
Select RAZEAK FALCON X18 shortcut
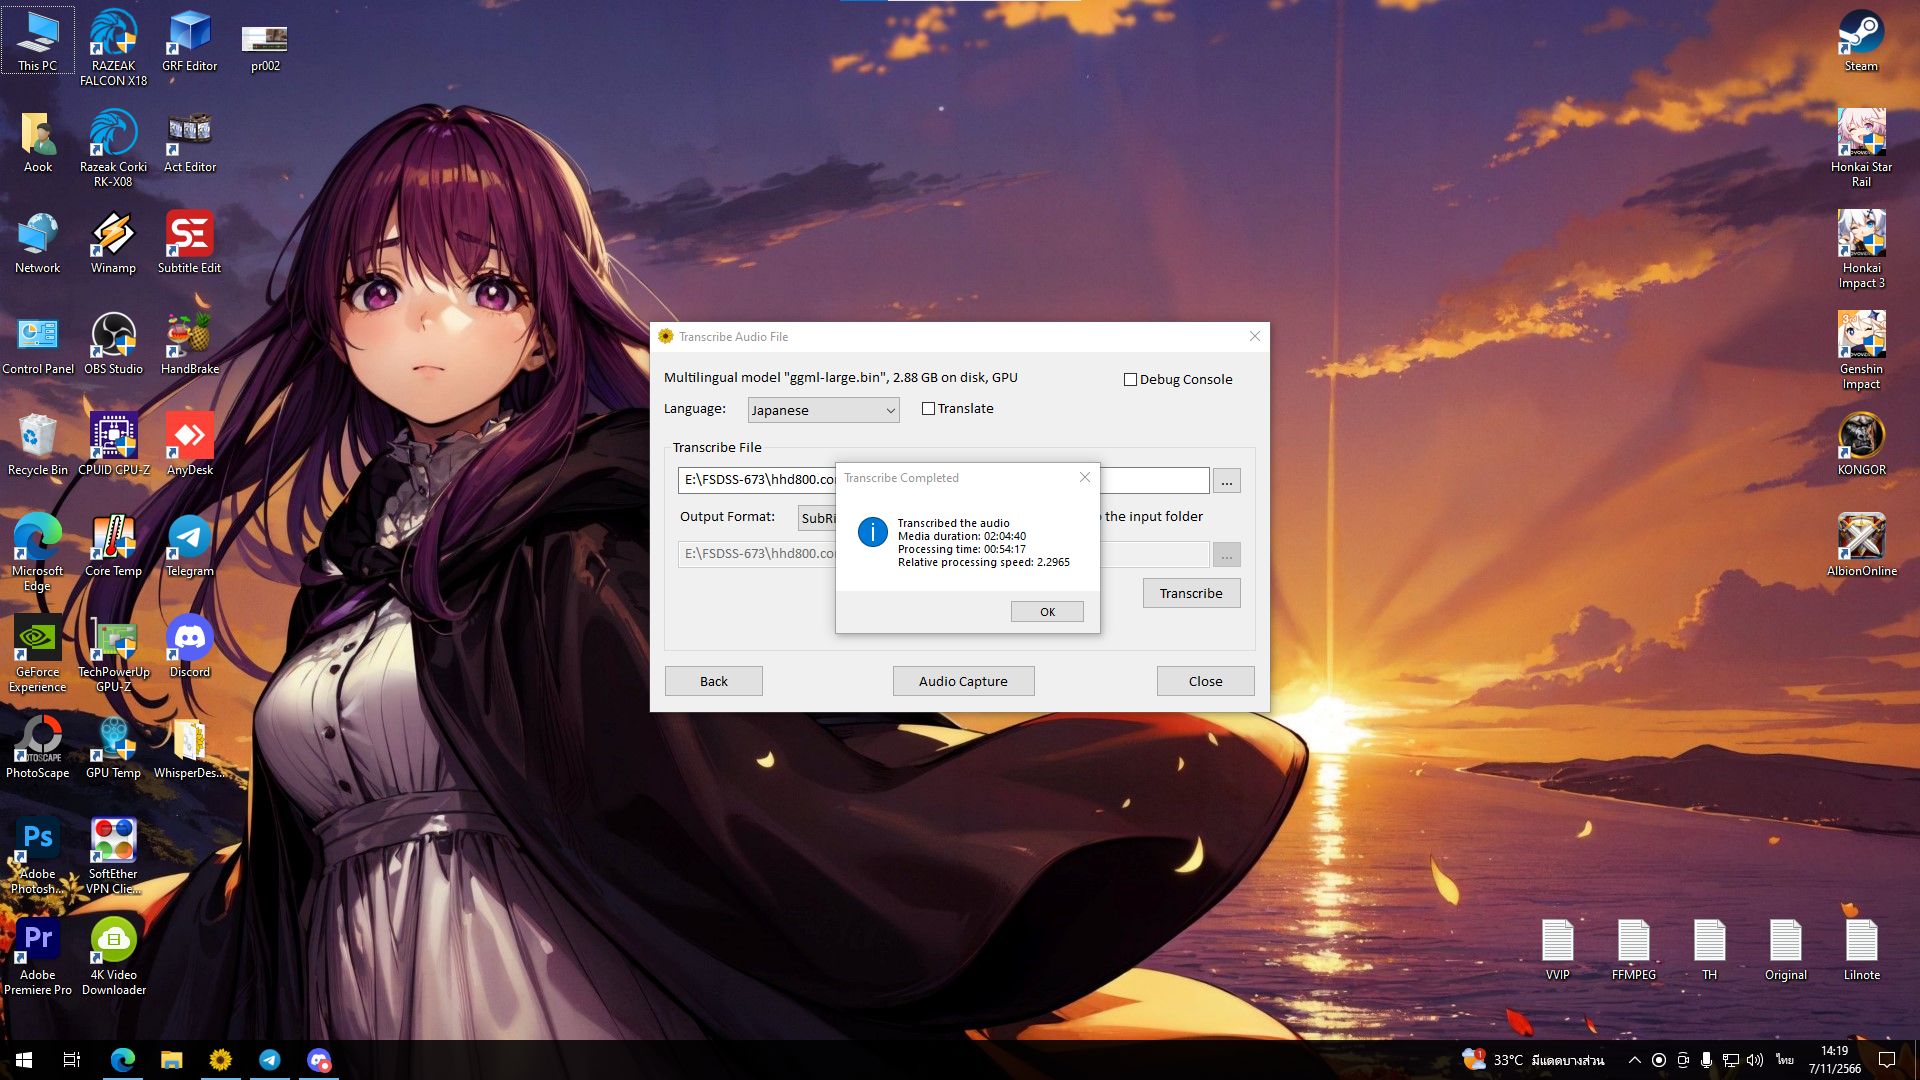click(x=113, y=47)
